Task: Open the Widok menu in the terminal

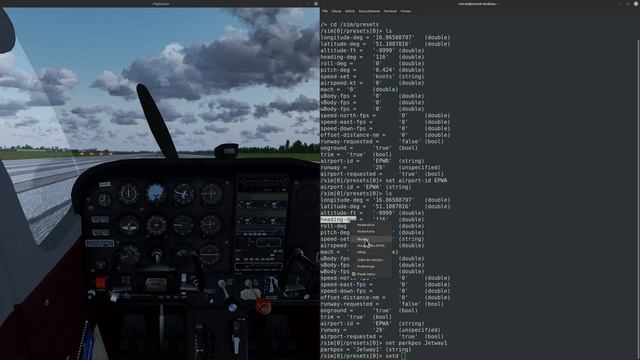Action: [x=350, y=11]
